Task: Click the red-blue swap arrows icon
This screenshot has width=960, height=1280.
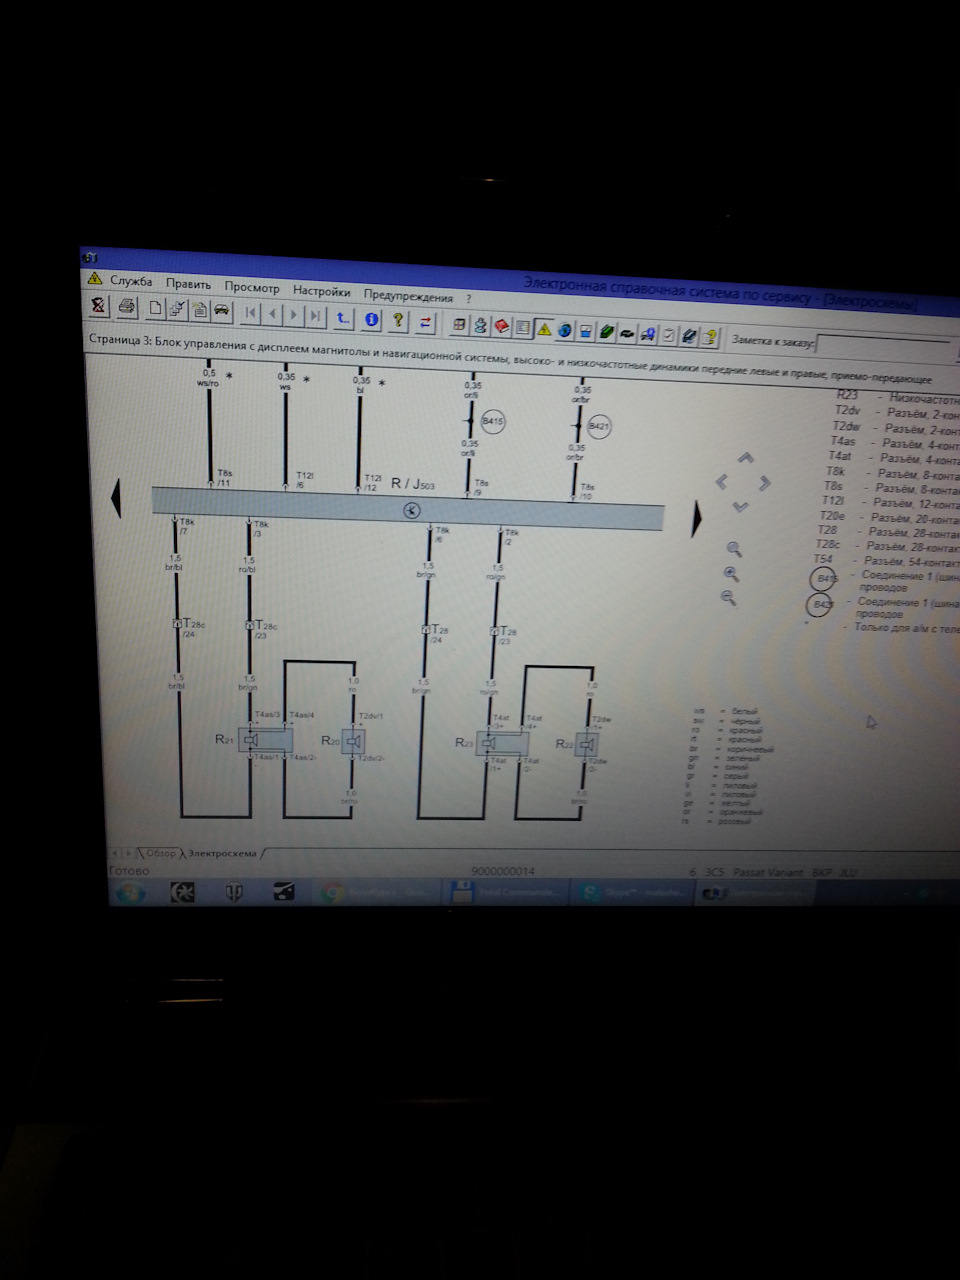Action: 426,322
